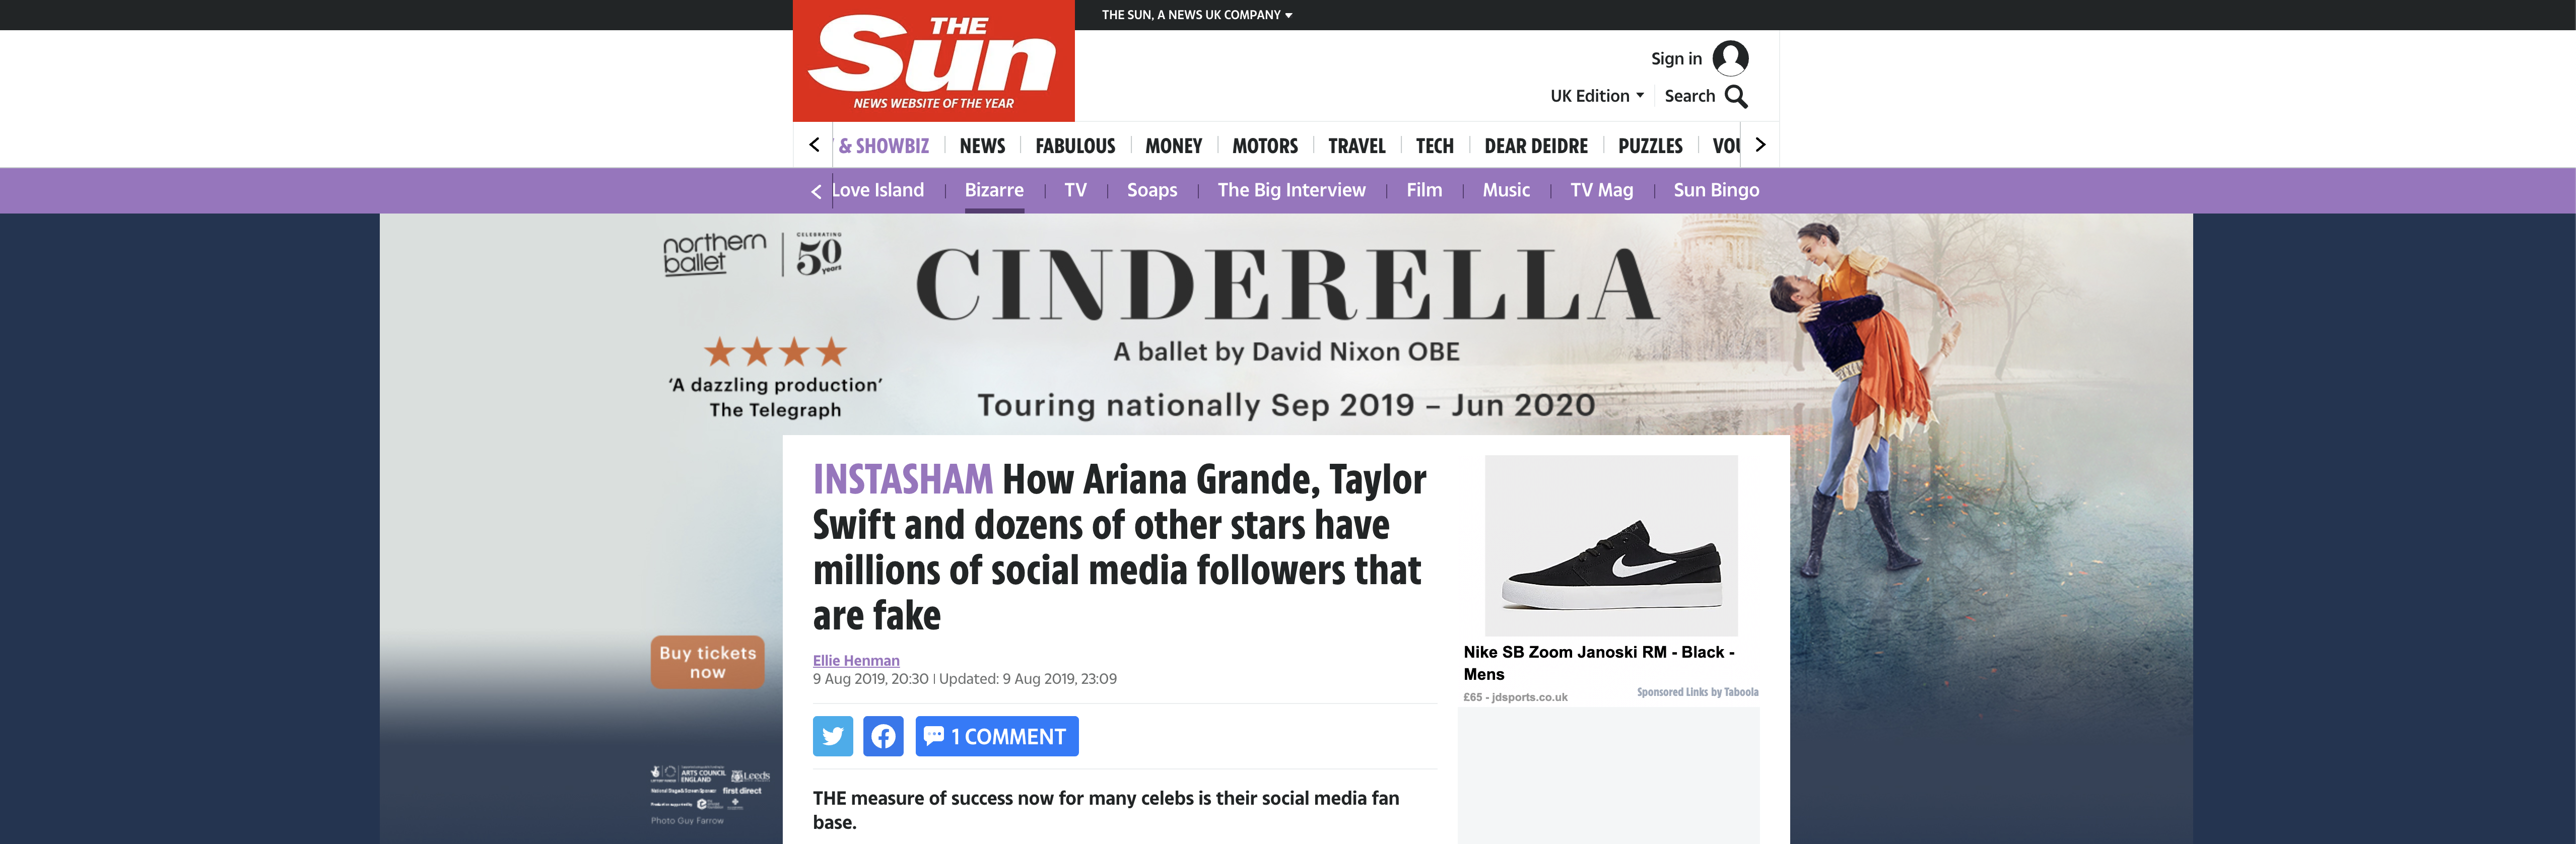2576x844 pixels.
Task: Click the right arrow to reveal more sections
Action: pos(1760,144)
